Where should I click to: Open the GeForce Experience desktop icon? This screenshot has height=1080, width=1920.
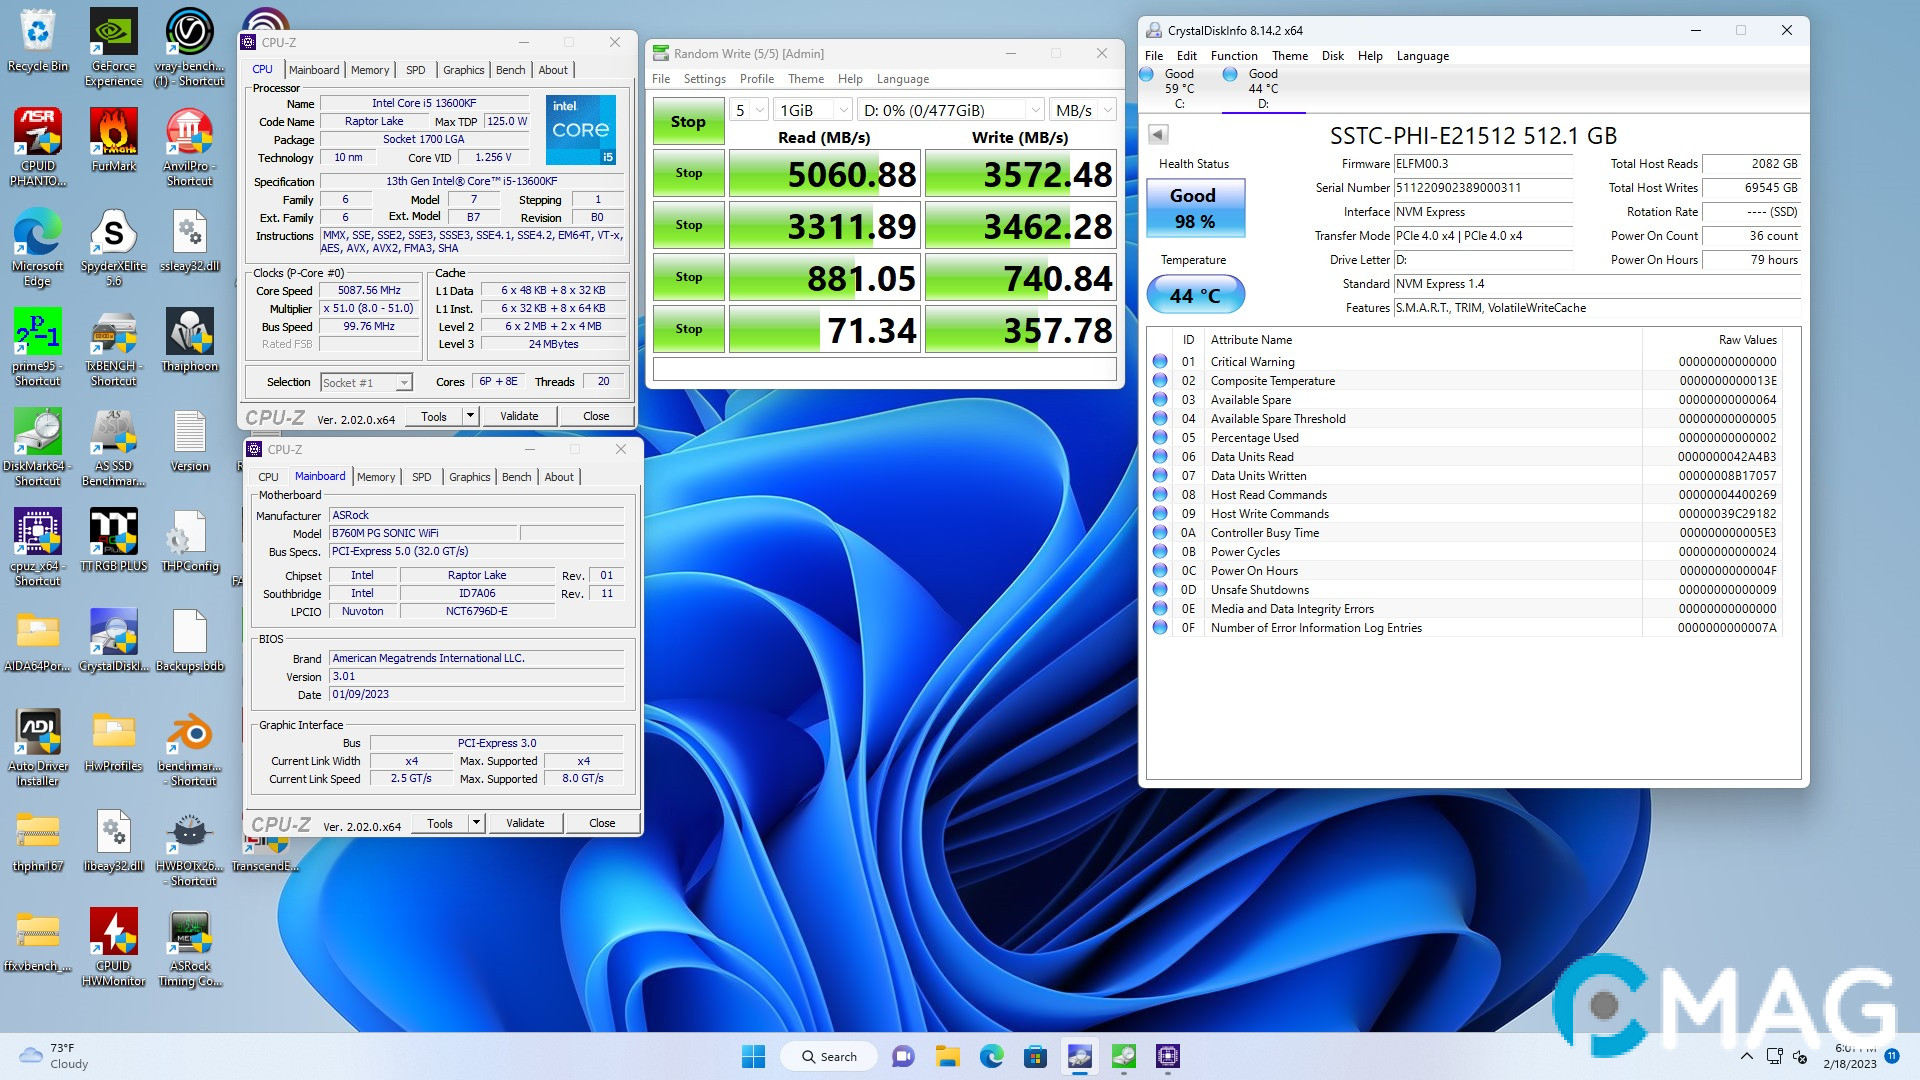[x=113, y=32]
